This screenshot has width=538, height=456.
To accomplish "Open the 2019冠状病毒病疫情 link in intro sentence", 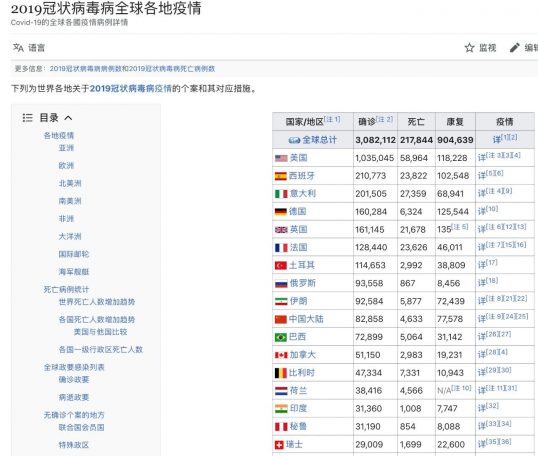I will (130, 89).
